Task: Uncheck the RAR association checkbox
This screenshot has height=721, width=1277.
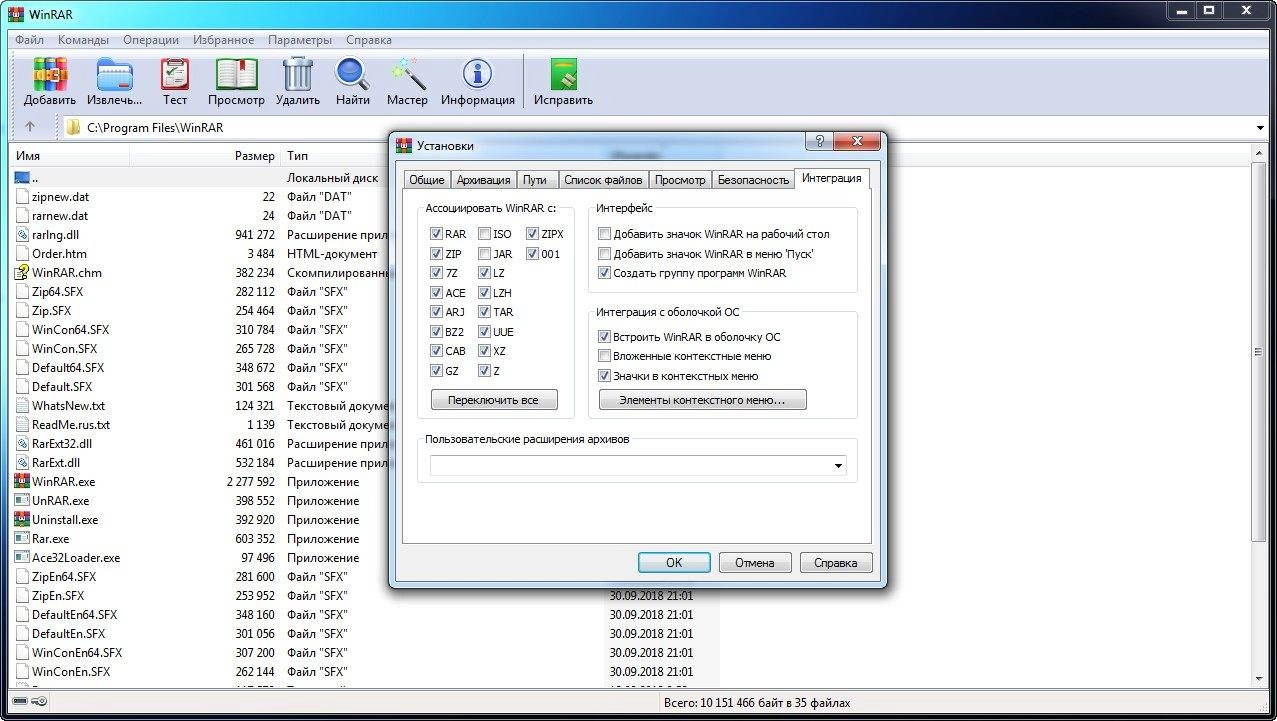Action: point(436,234)
